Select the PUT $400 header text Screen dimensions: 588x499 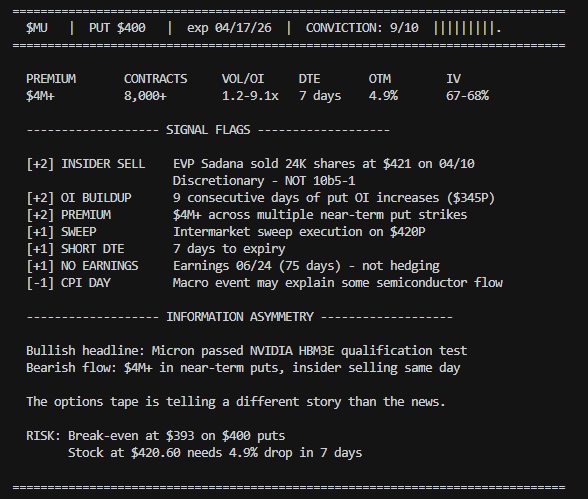click(x=117, y=28)
